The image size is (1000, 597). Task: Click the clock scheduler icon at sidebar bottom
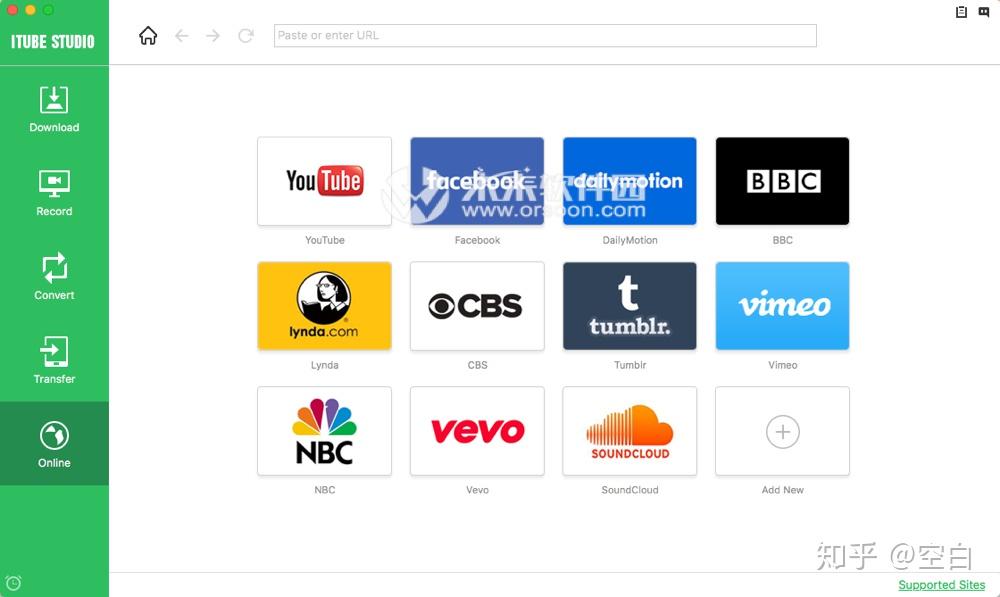pos(13,583)
